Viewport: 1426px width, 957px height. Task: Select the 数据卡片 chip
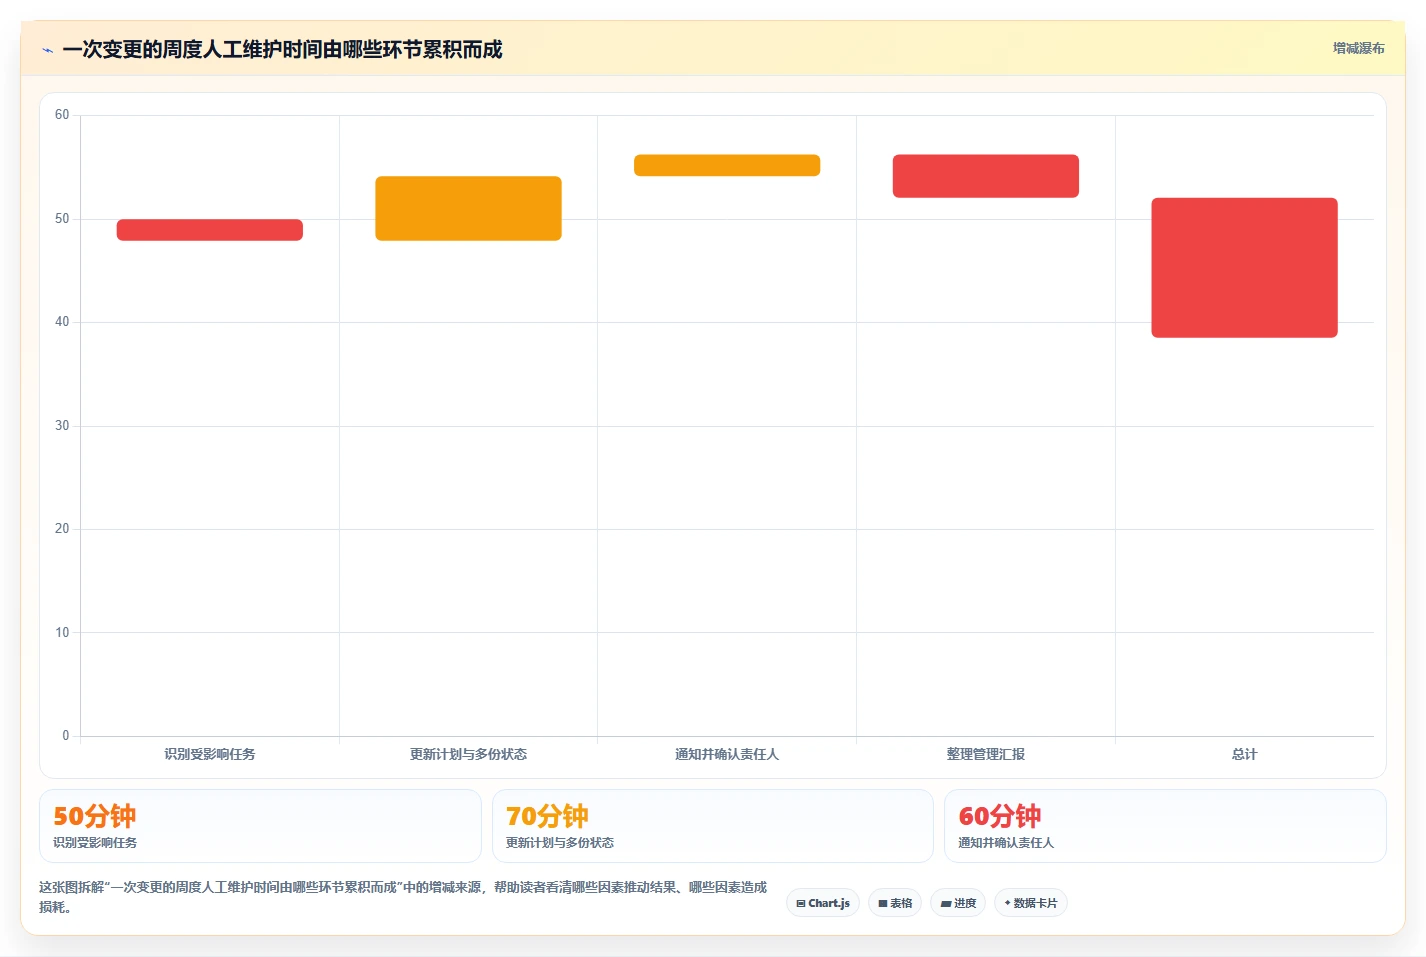pos(1031,903)
